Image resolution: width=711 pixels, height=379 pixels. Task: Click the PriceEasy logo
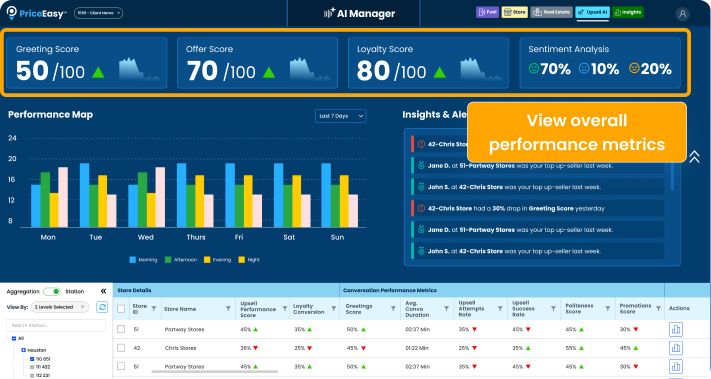click(37, 13)
